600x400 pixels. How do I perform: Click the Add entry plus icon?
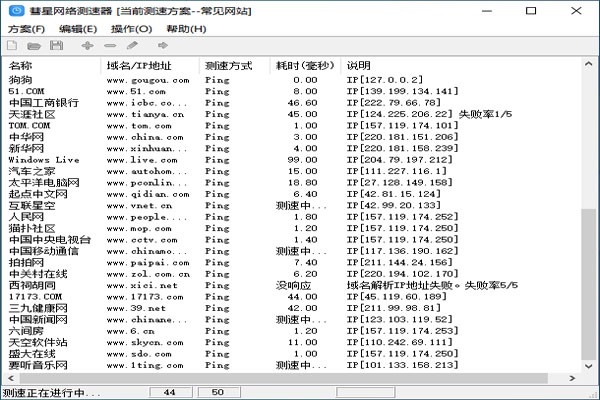pyautogui.click(x=88, y=46)
